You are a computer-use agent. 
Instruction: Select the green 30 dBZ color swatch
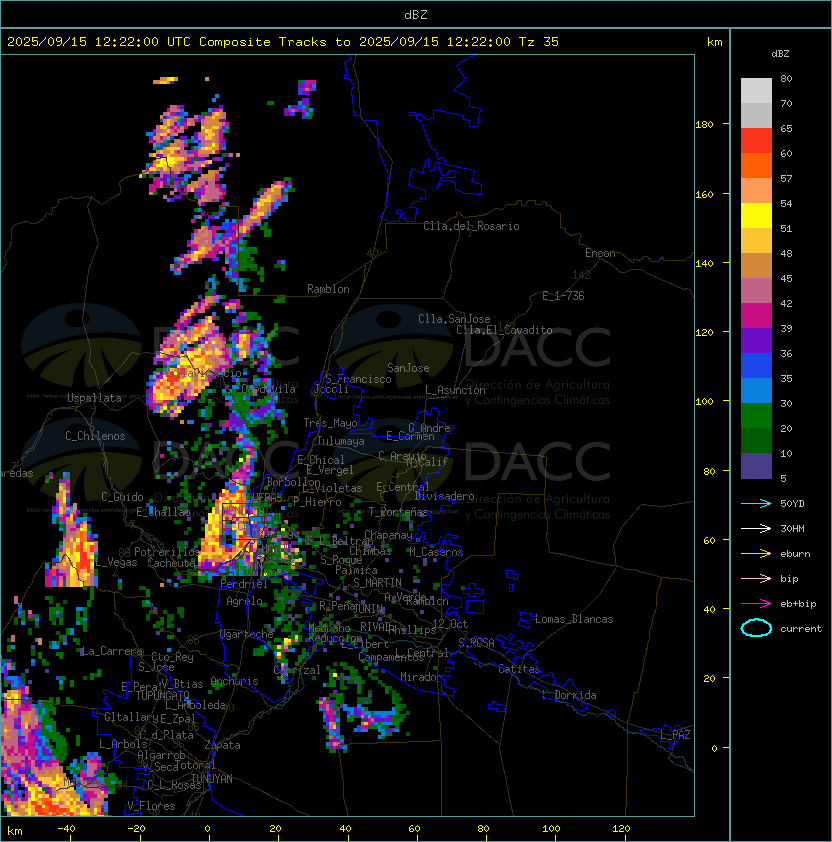(x=756, y=416)
